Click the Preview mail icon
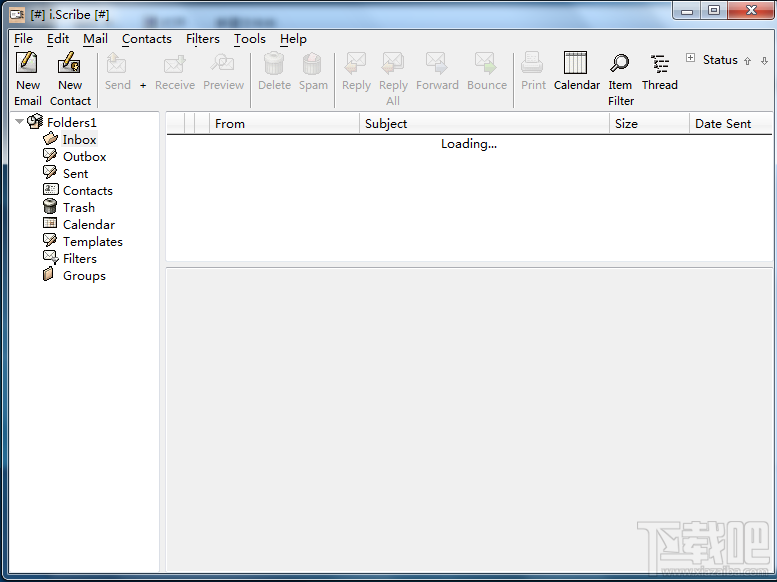777x582 pixels. coord(223,63)
